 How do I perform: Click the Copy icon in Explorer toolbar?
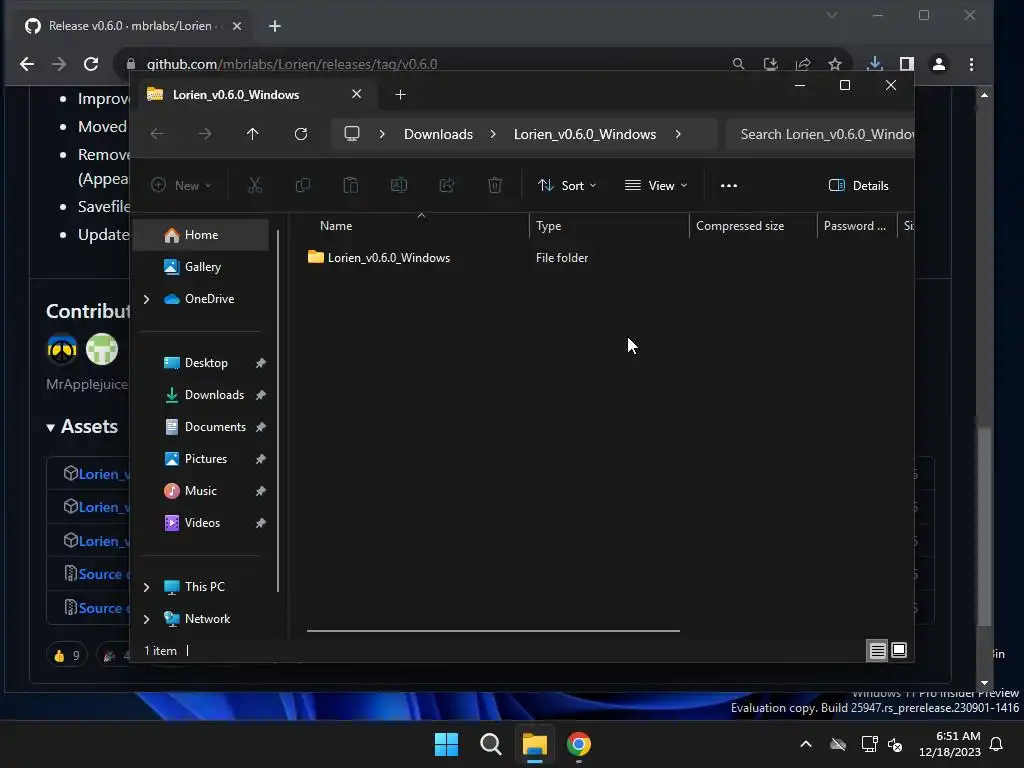[302, 185]
